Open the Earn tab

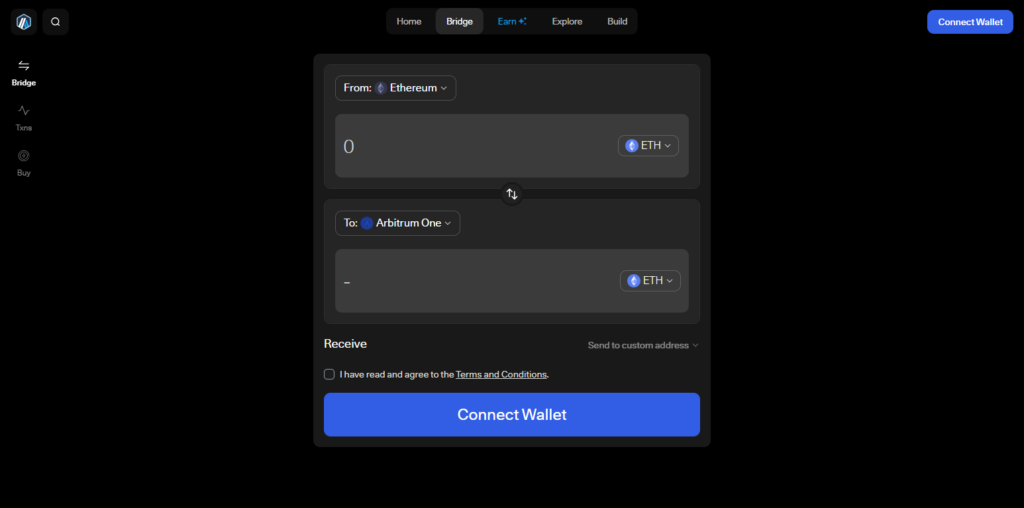(x=512, y=22)
